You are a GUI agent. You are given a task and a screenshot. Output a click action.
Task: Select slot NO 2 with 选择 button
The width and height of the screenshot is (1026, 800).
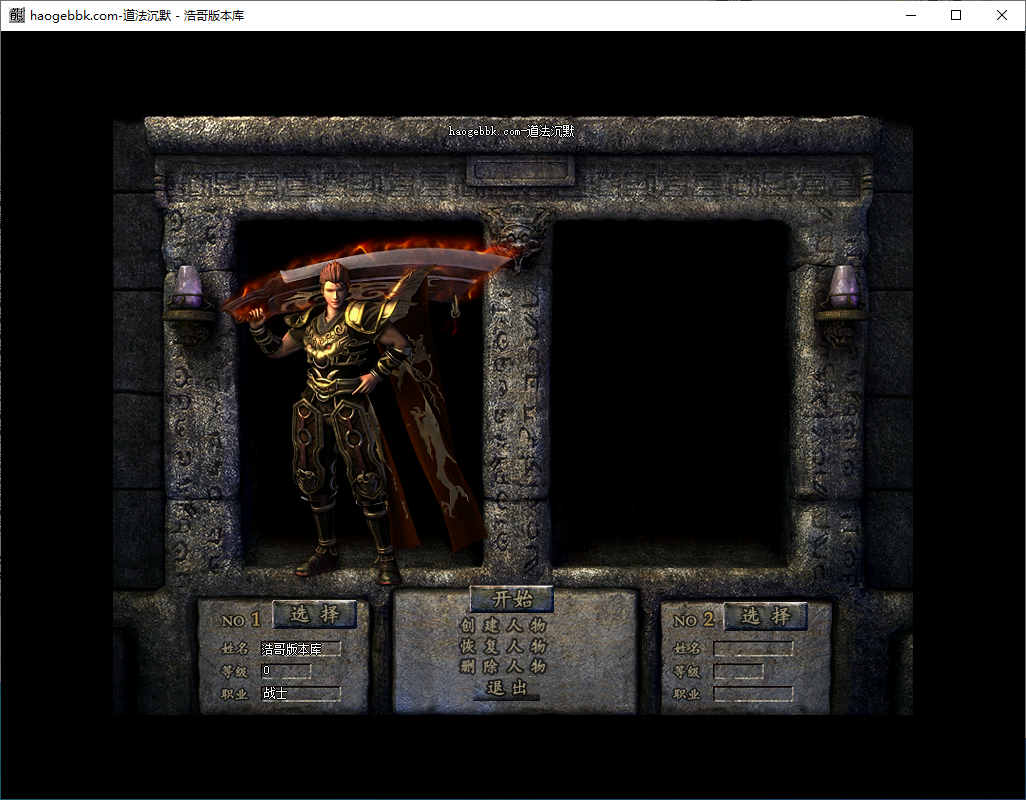[766, 616]
